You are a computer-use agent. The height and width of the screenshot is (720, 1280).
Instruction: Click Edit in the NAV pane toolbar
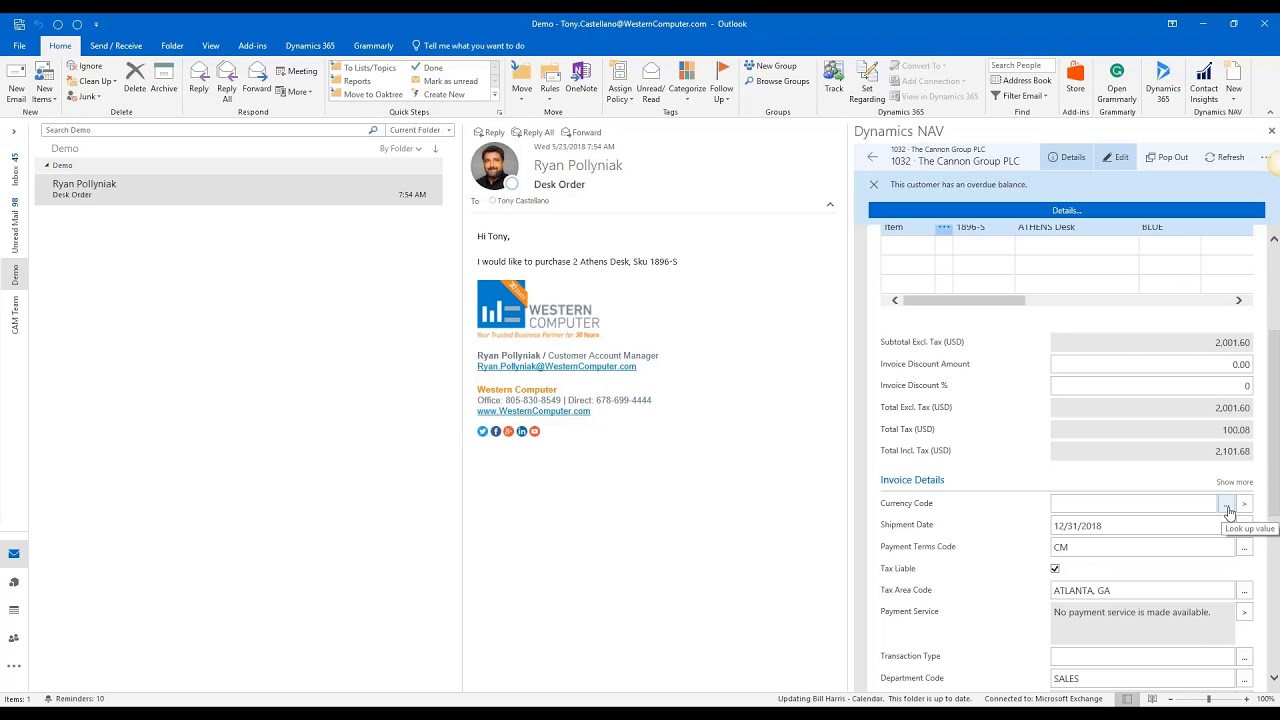[1115, 157]
